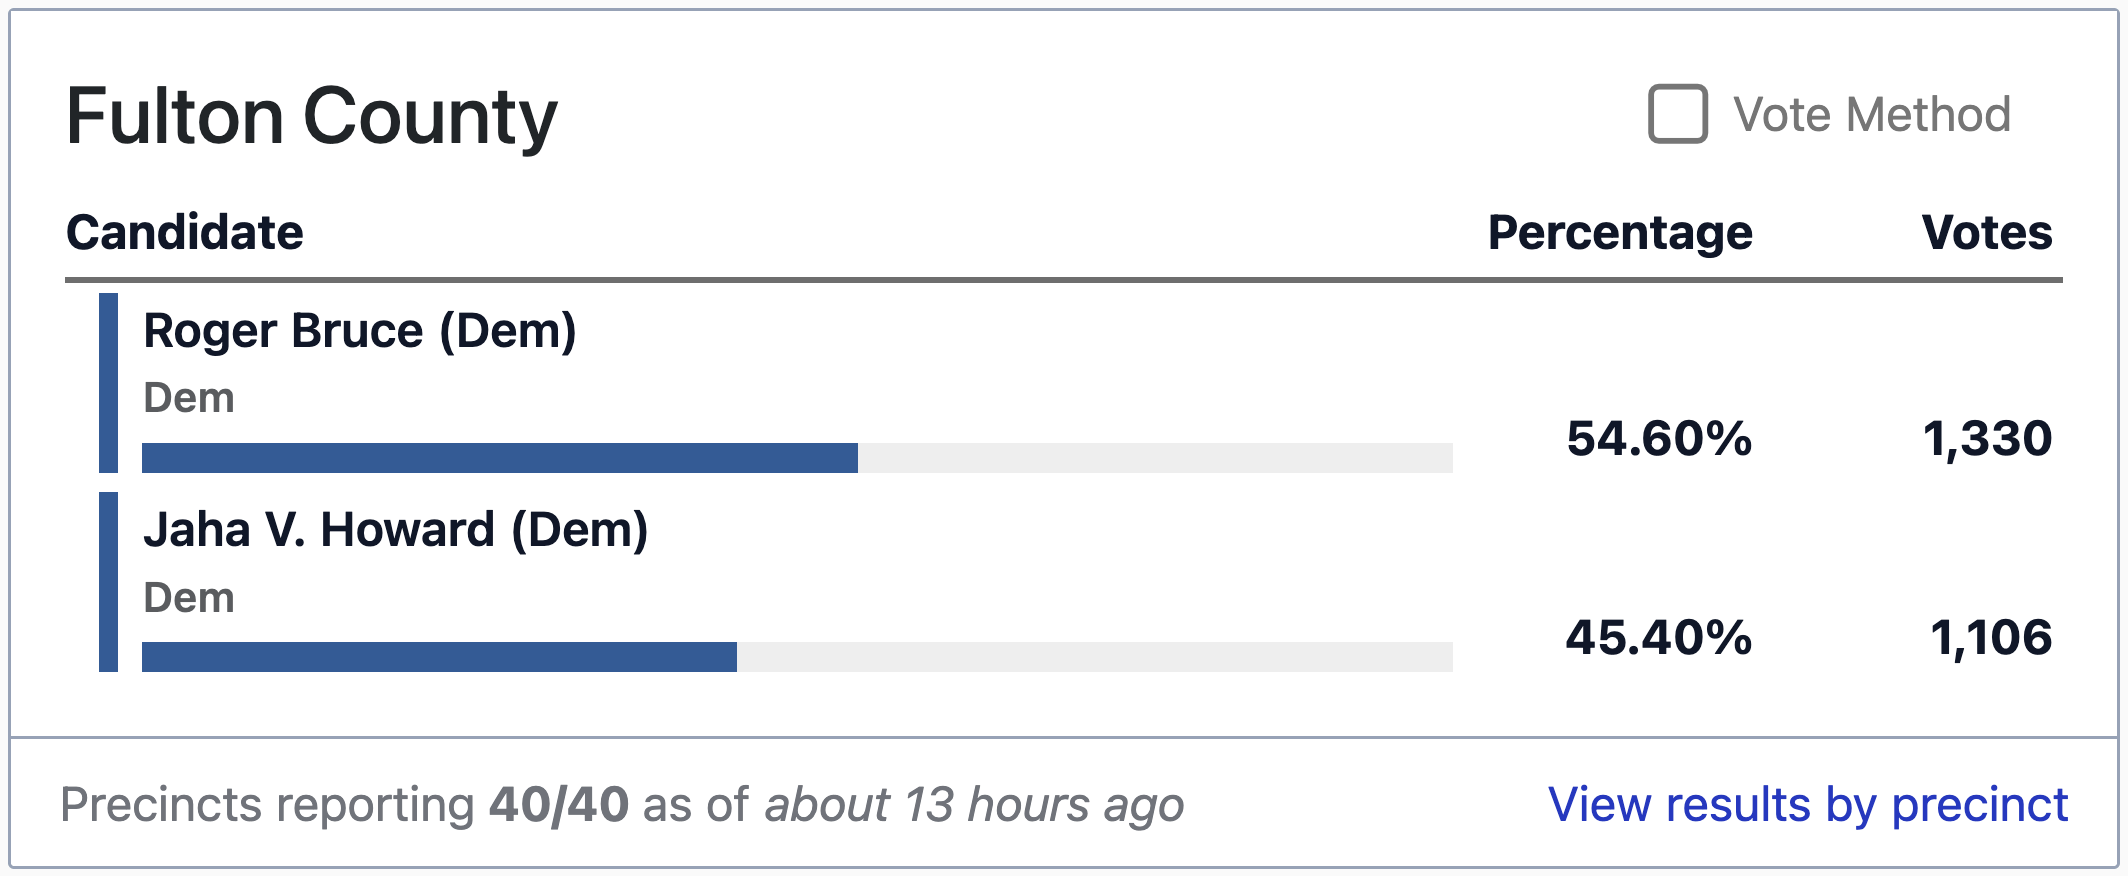Click the Dem party label under Roger Bruce
Image resolution: width=2128 pixels, height=876 pixels.
point(189,398)
